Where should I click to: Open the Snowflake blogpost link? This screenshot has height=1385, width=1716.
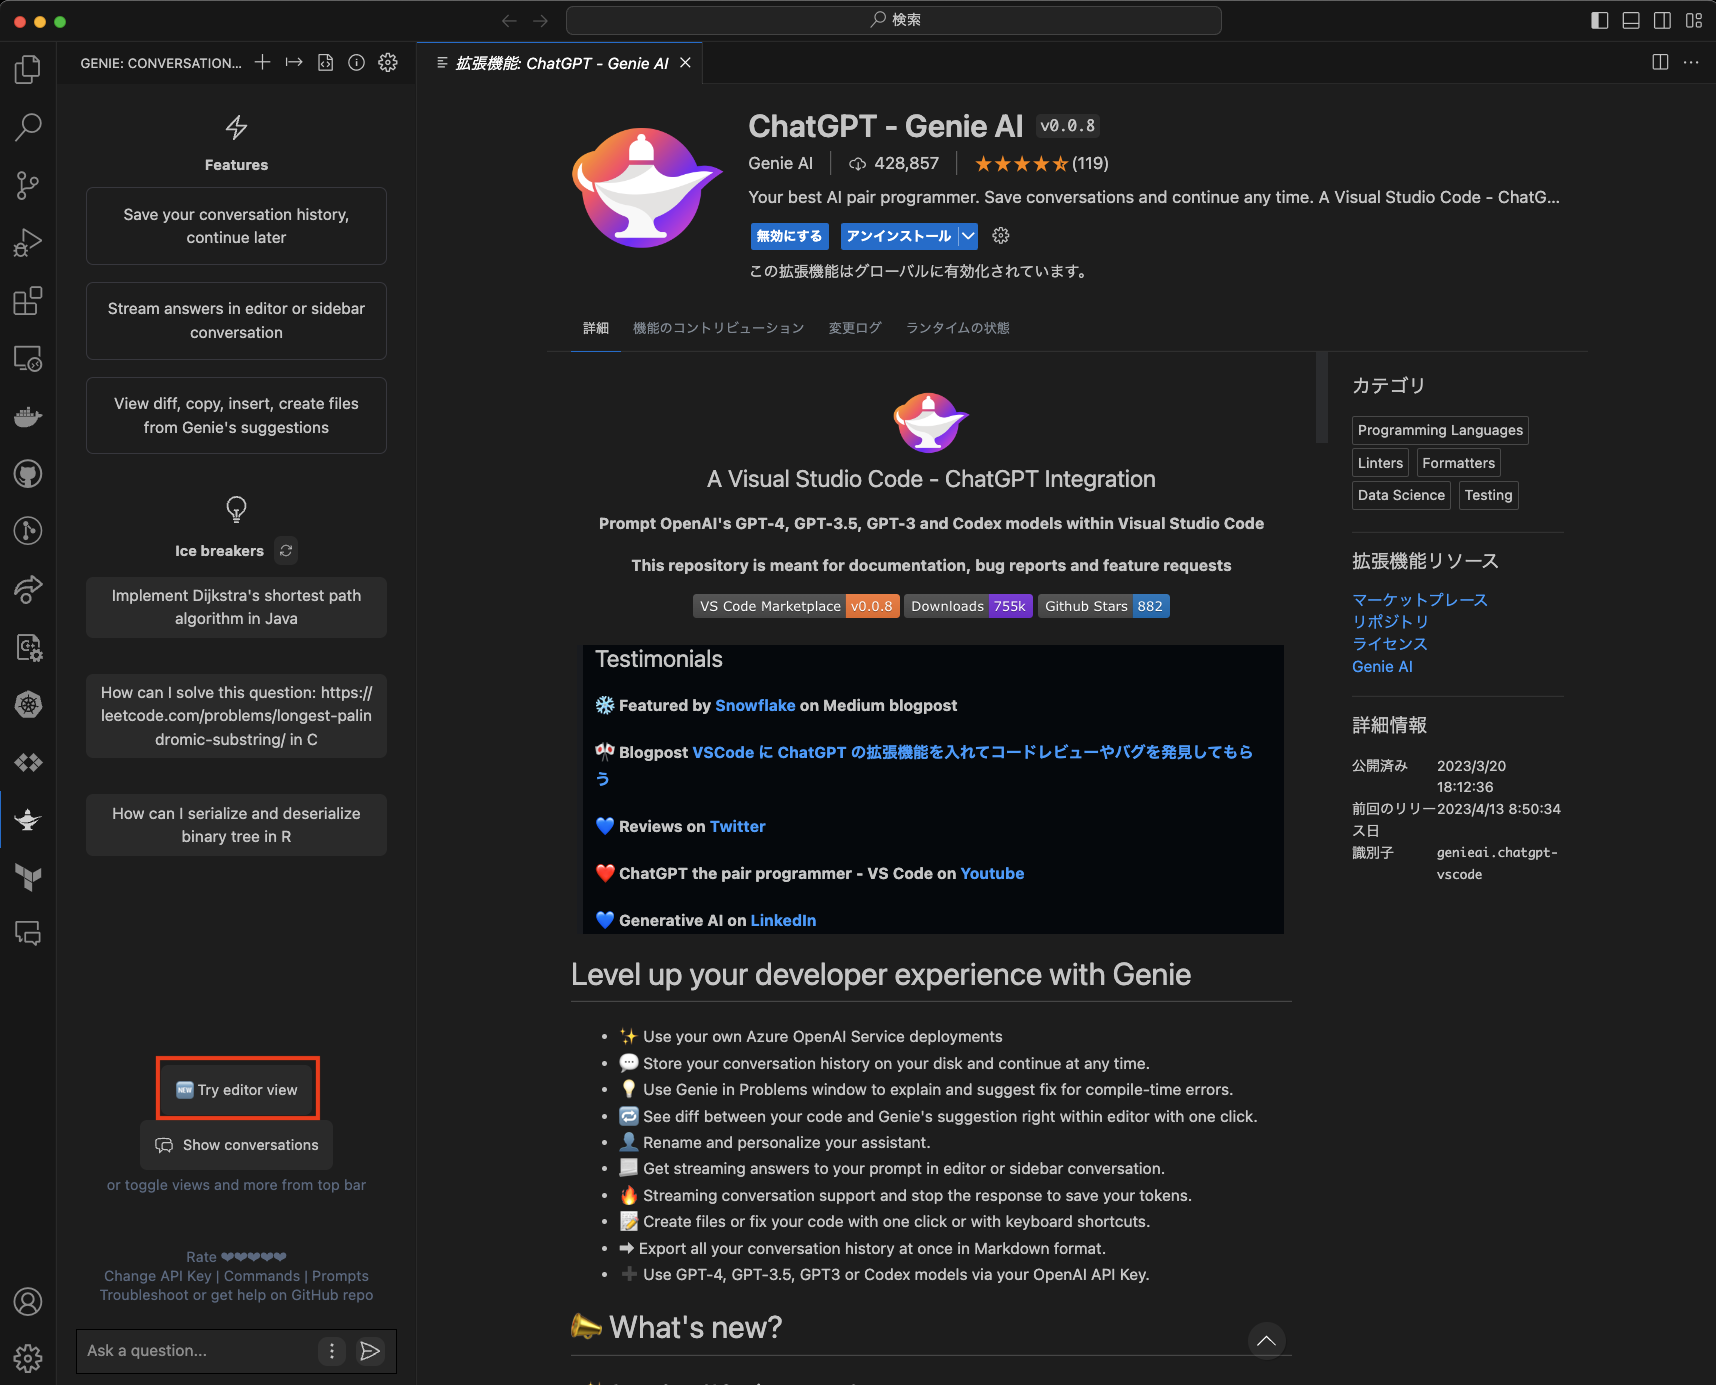pos(755,705)
